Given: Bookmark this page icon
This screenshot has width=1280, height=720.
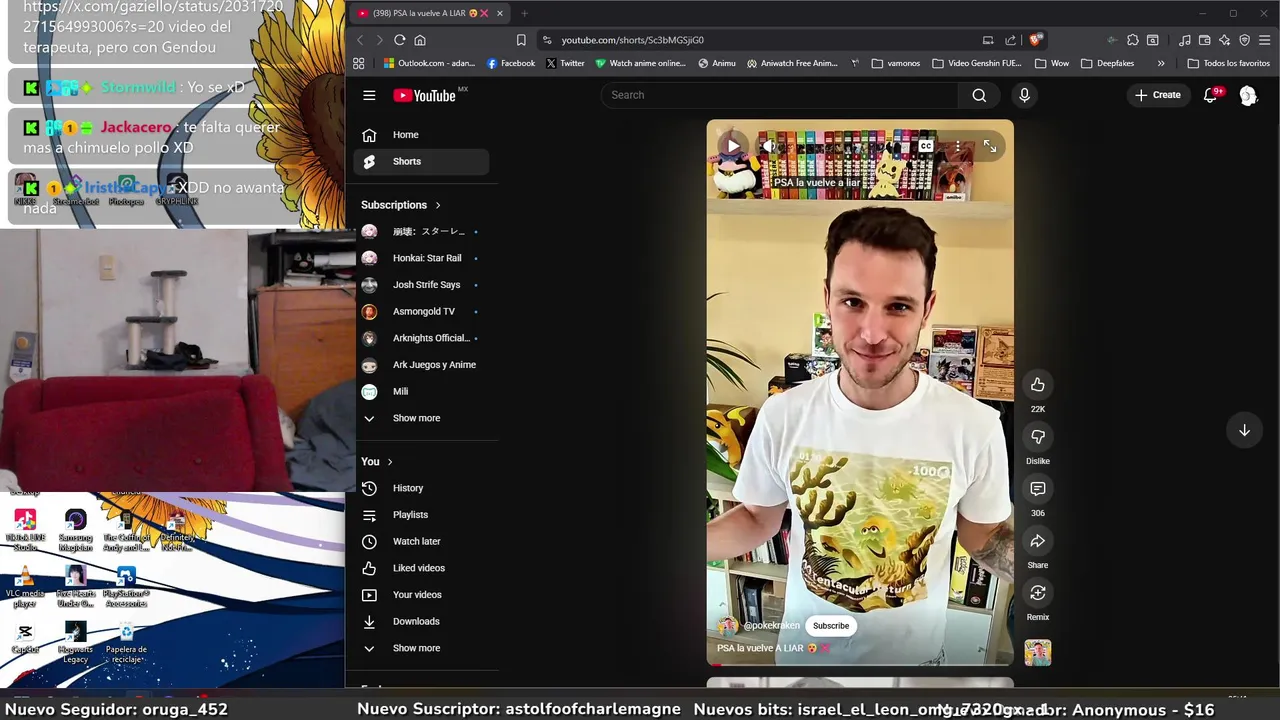Looking at the screenshot, I should [521, 40].
